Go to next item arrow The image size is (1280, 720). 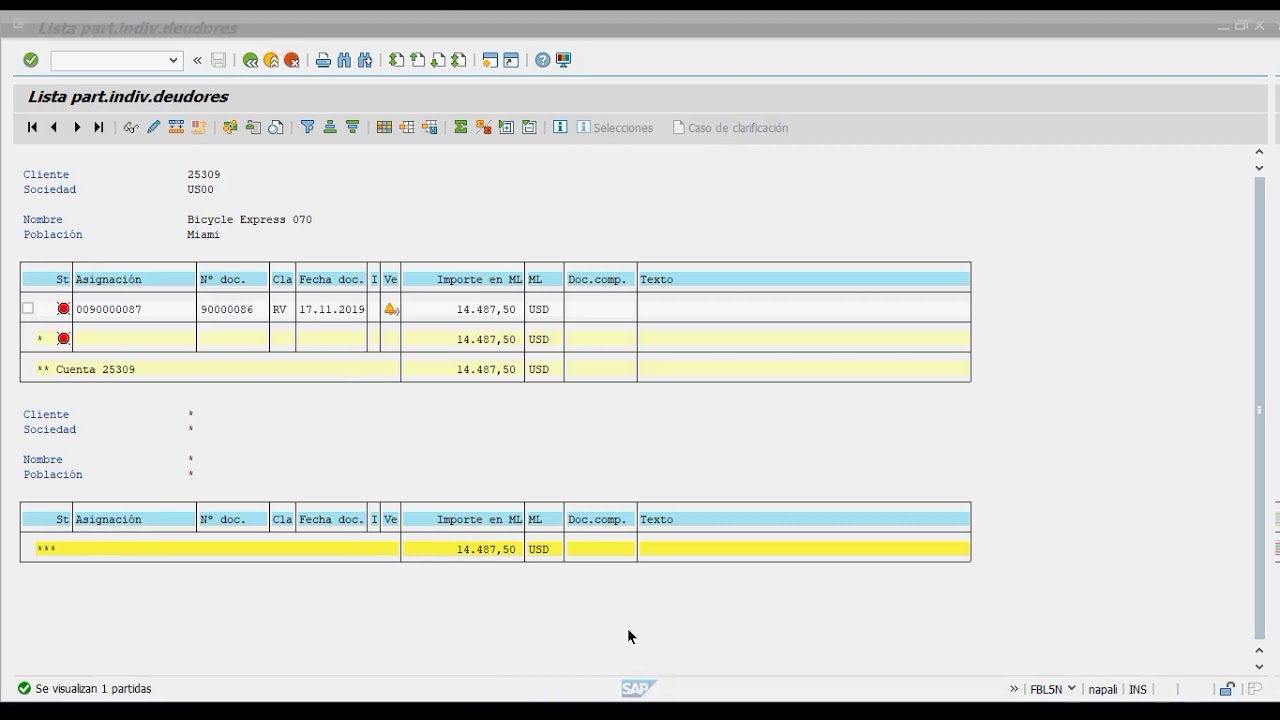pyautogui.click(x=77, y=127)
